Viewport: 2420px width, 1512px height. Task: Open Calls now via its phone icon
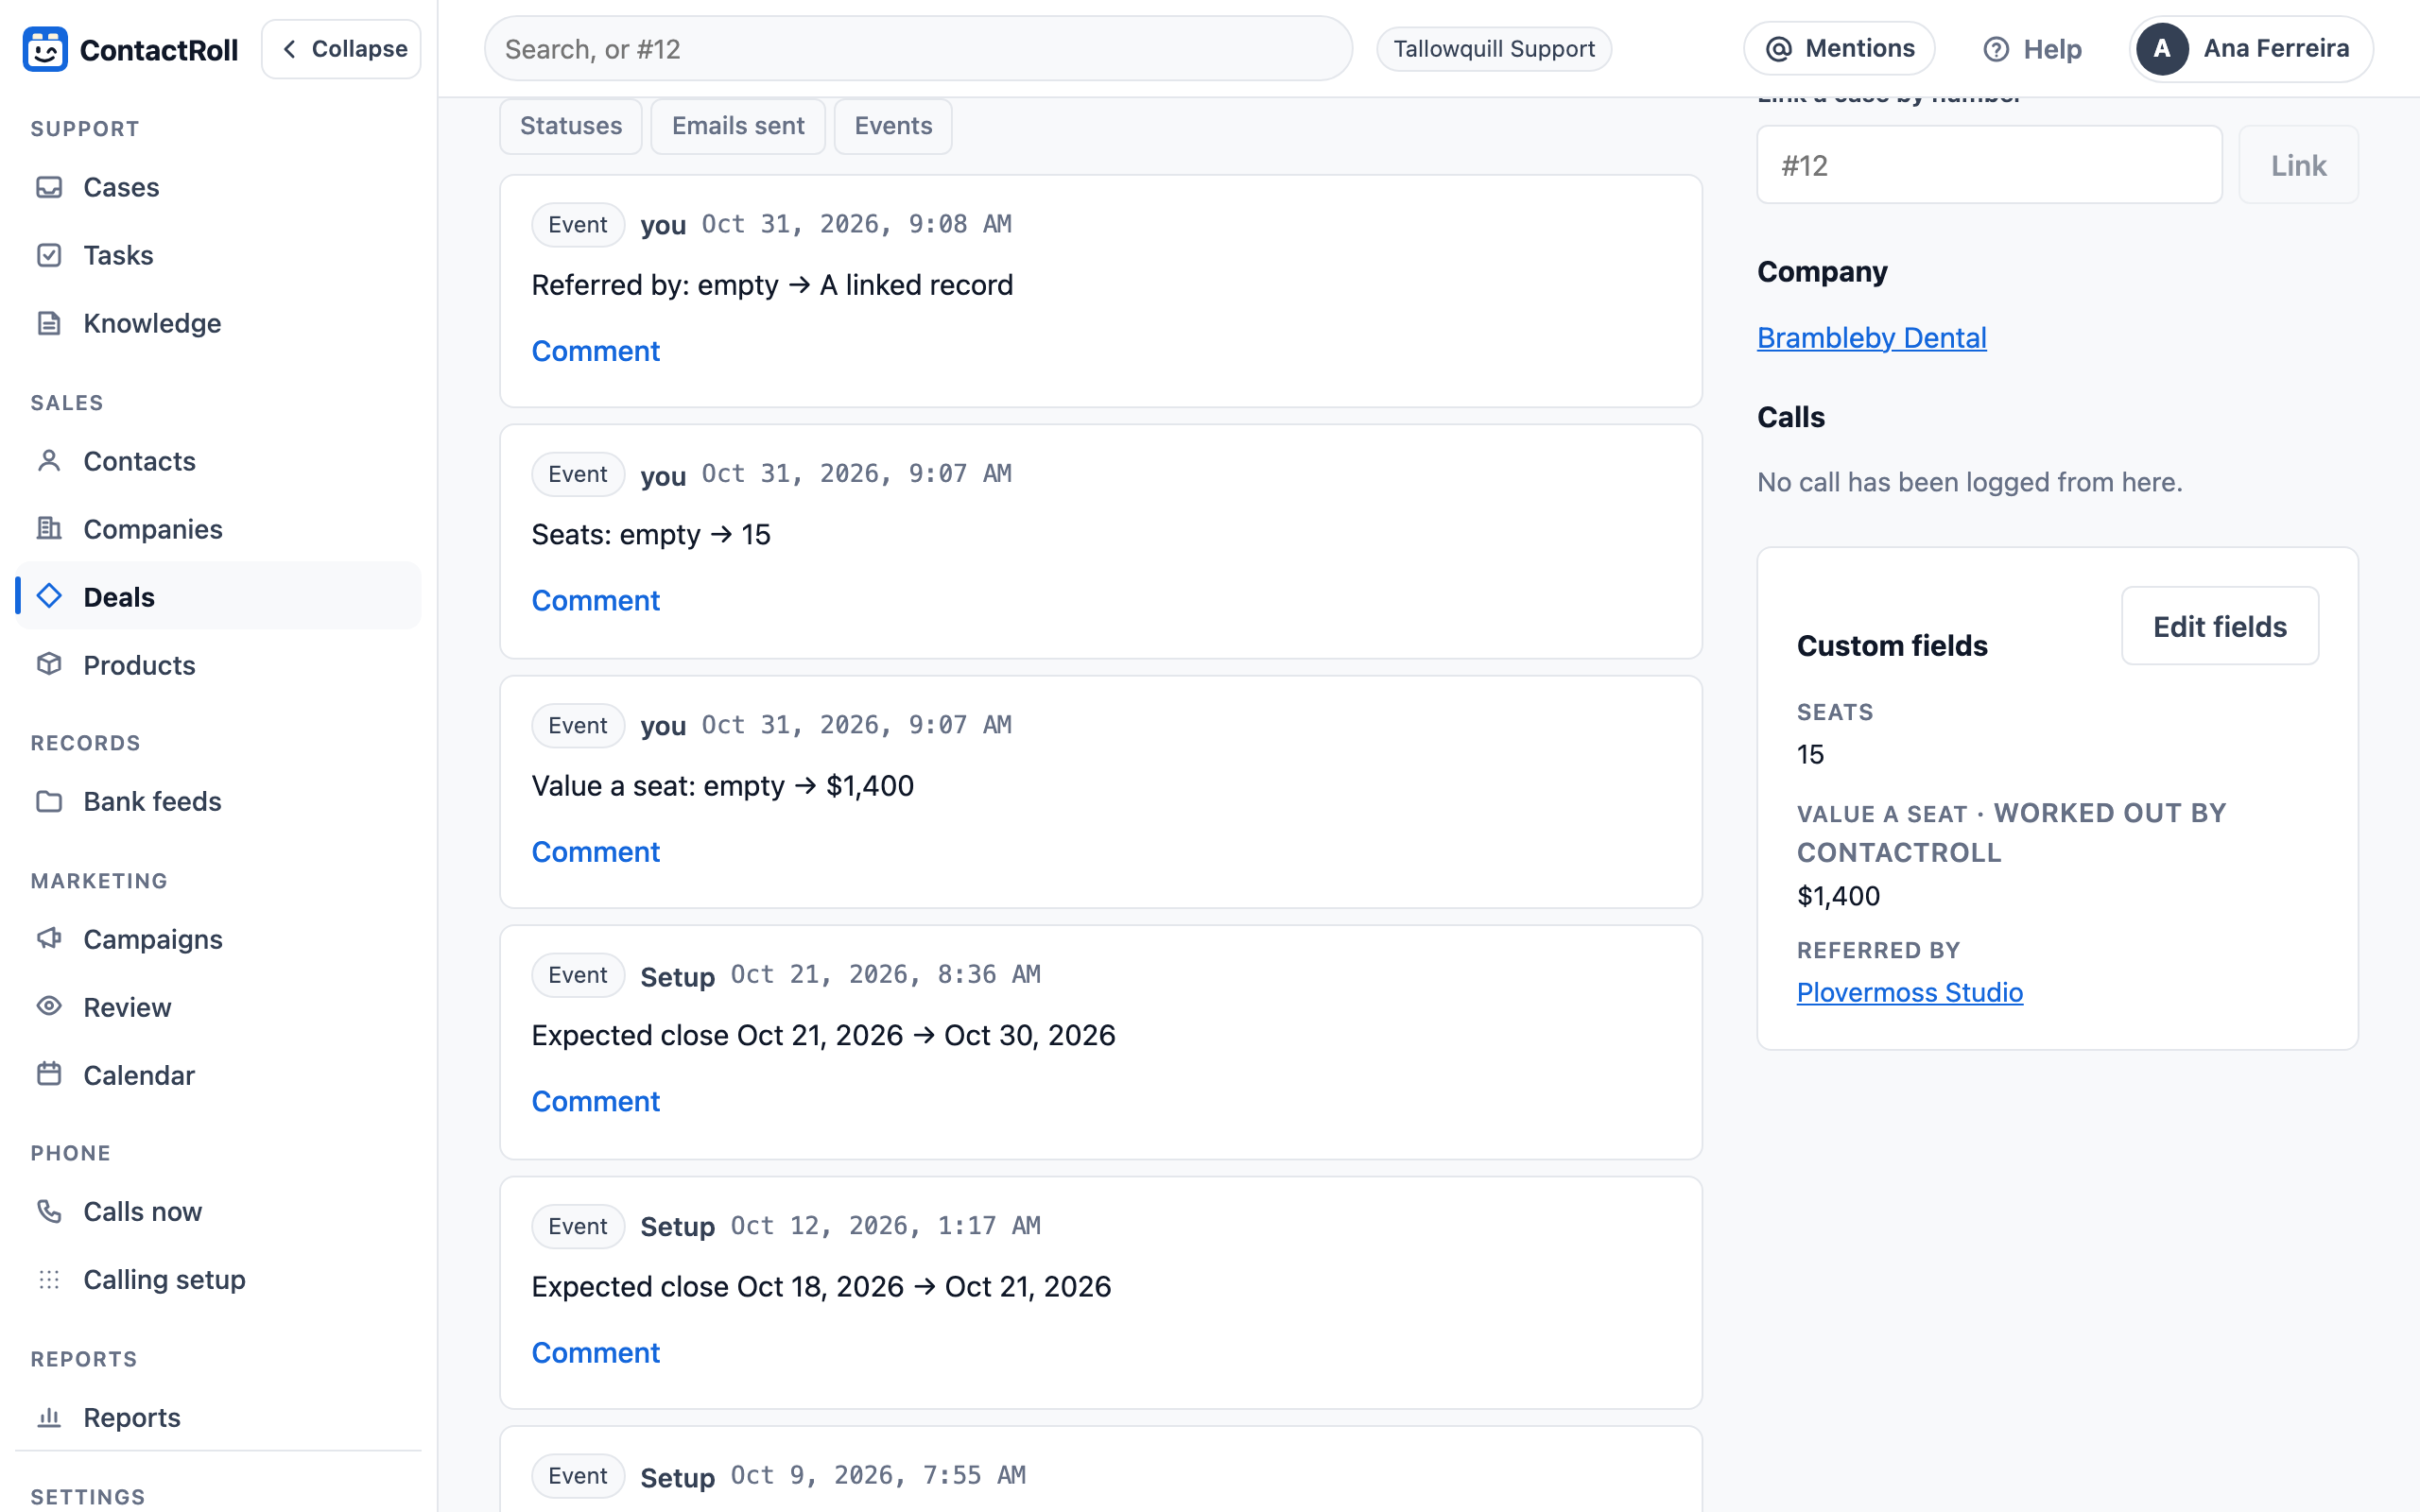pyautogui.click(x=49, y=1211)
